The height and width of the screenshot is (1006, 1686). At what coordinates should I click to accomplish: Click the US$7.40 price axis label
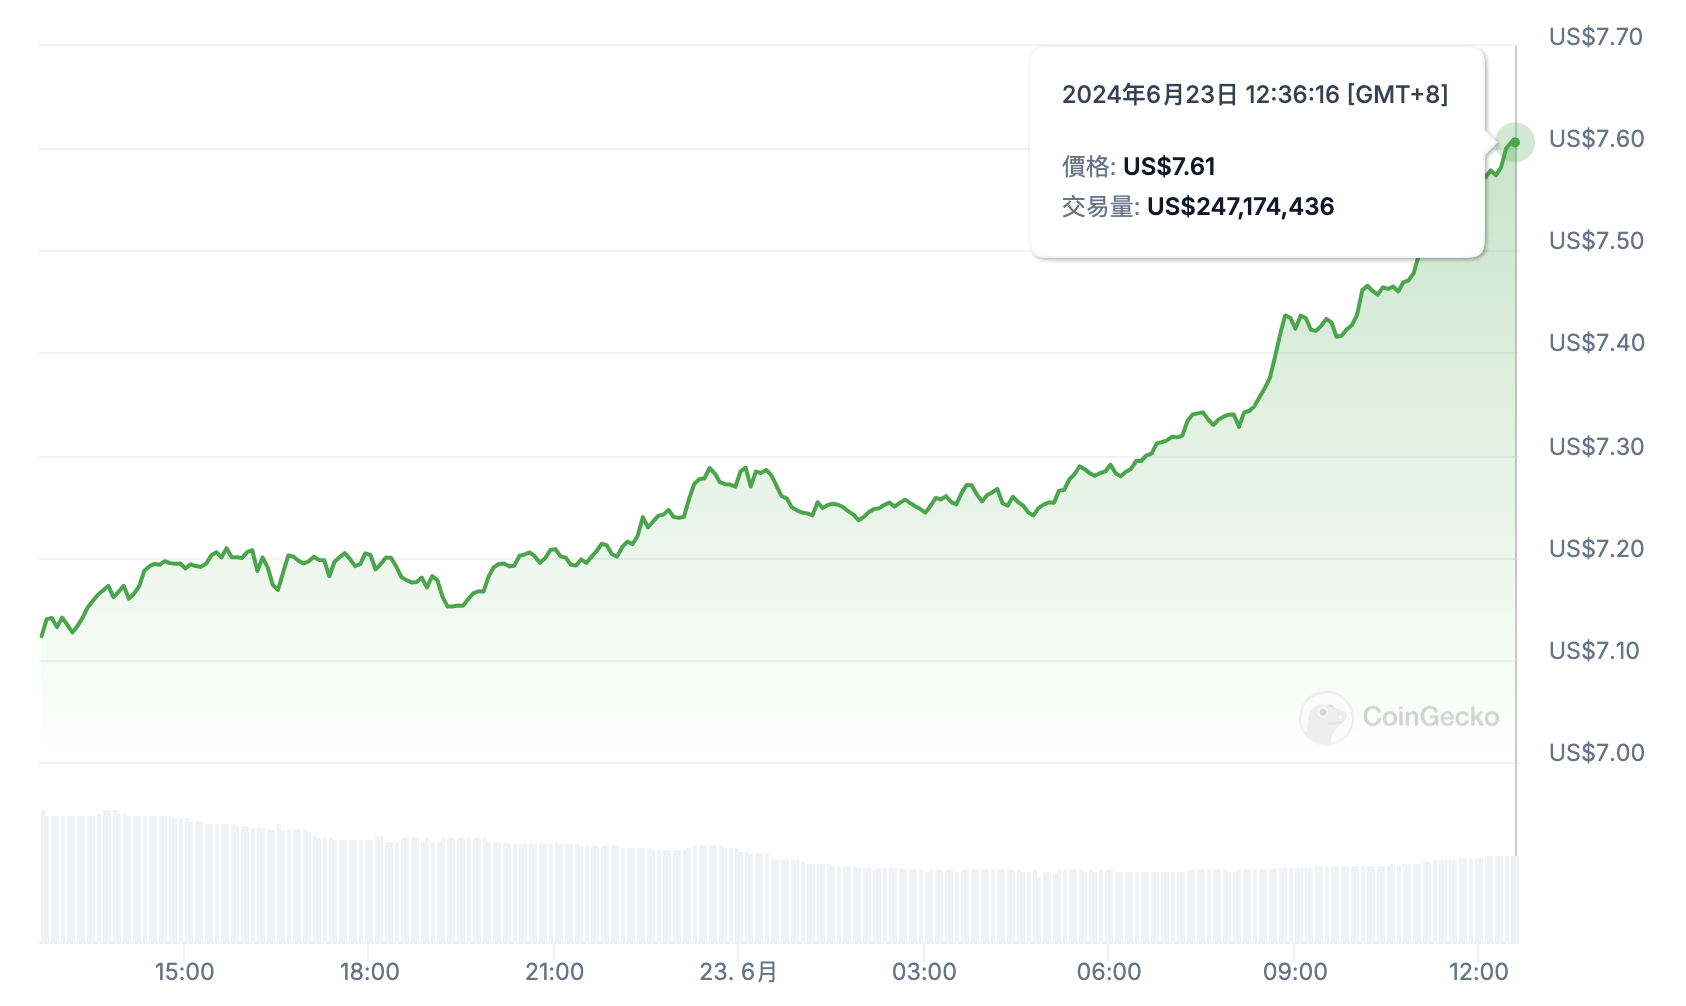click(x=1596, y=343)
